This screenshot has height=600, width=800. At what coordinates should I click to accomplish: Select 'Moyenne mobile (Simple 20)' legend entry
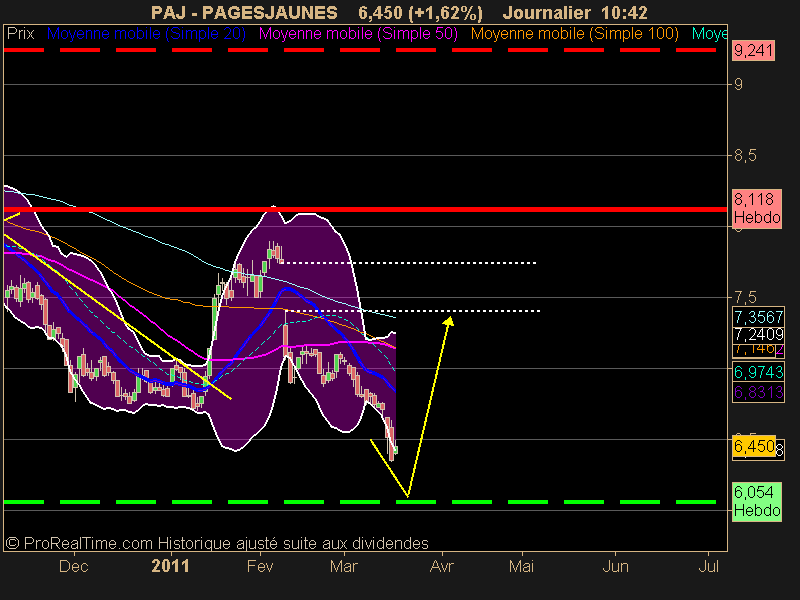[146, 34]
